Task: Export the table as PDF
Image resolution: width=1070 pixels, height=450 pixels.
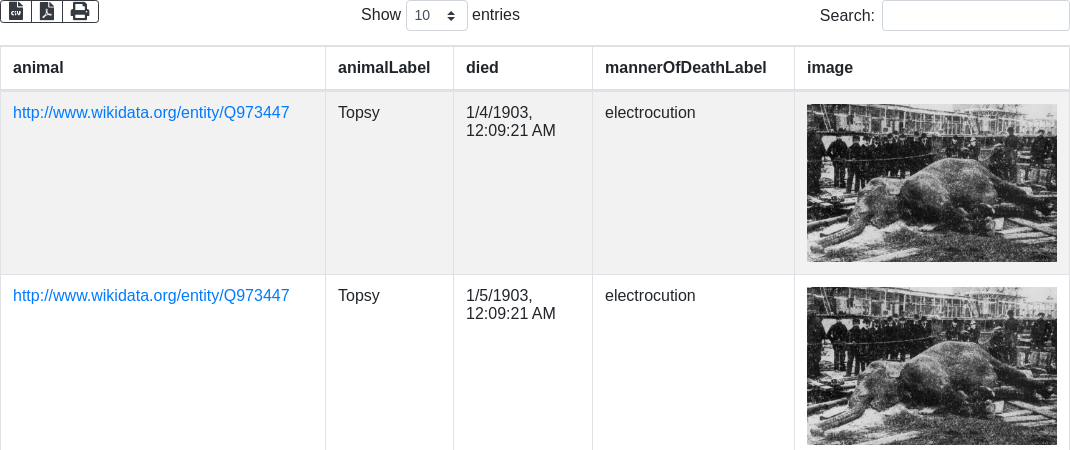Action: coord(47,11)
